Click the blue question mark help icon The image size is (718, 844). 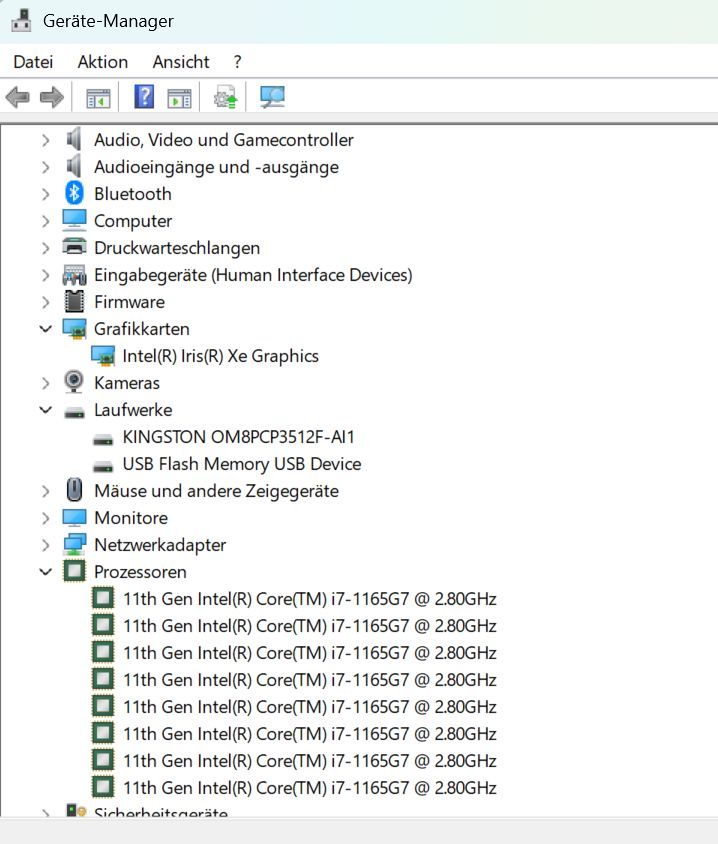pos(144,97)
